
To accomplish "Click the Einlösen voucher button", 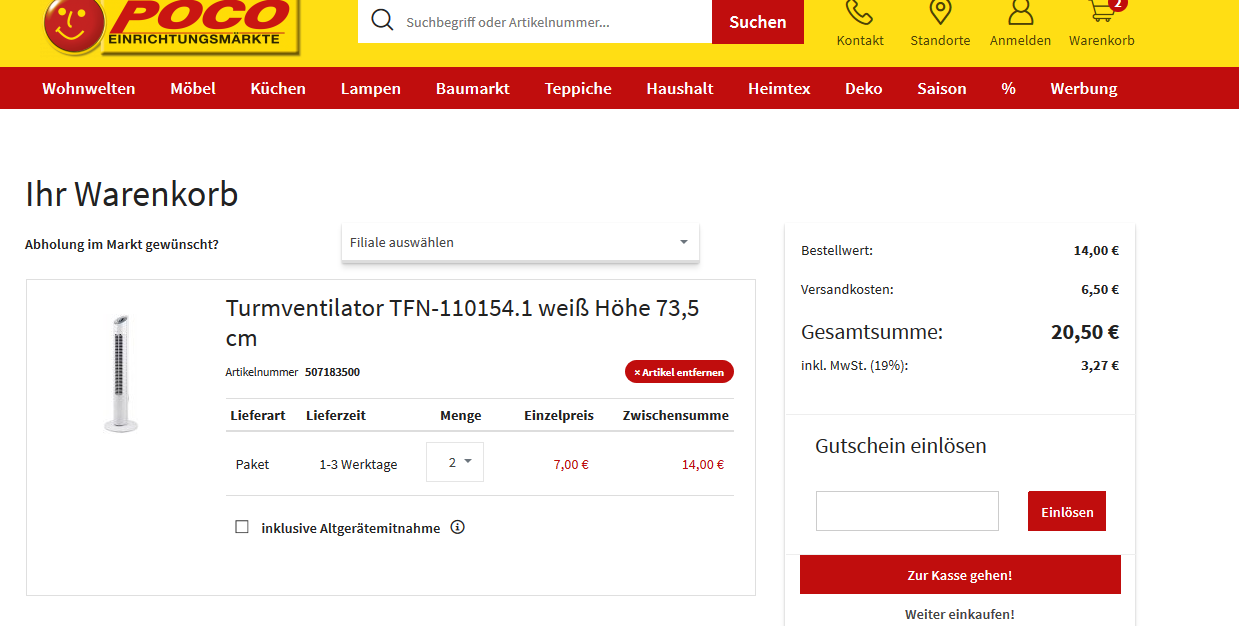I will coord(1066,511).
